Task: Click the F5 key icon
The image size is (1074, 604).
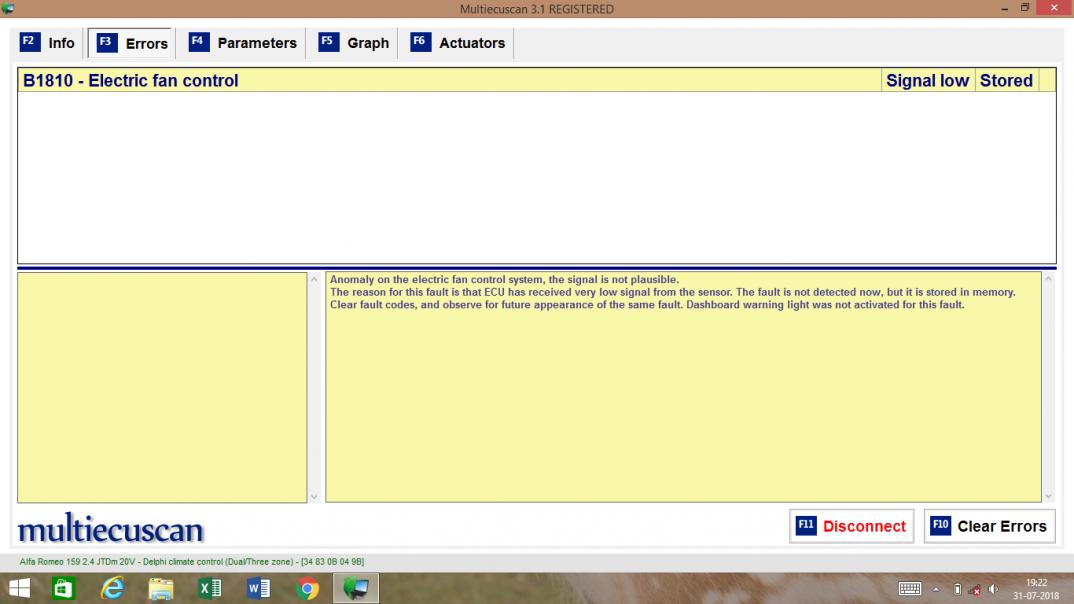Action: pyautogui.click(x=329, y=42)
